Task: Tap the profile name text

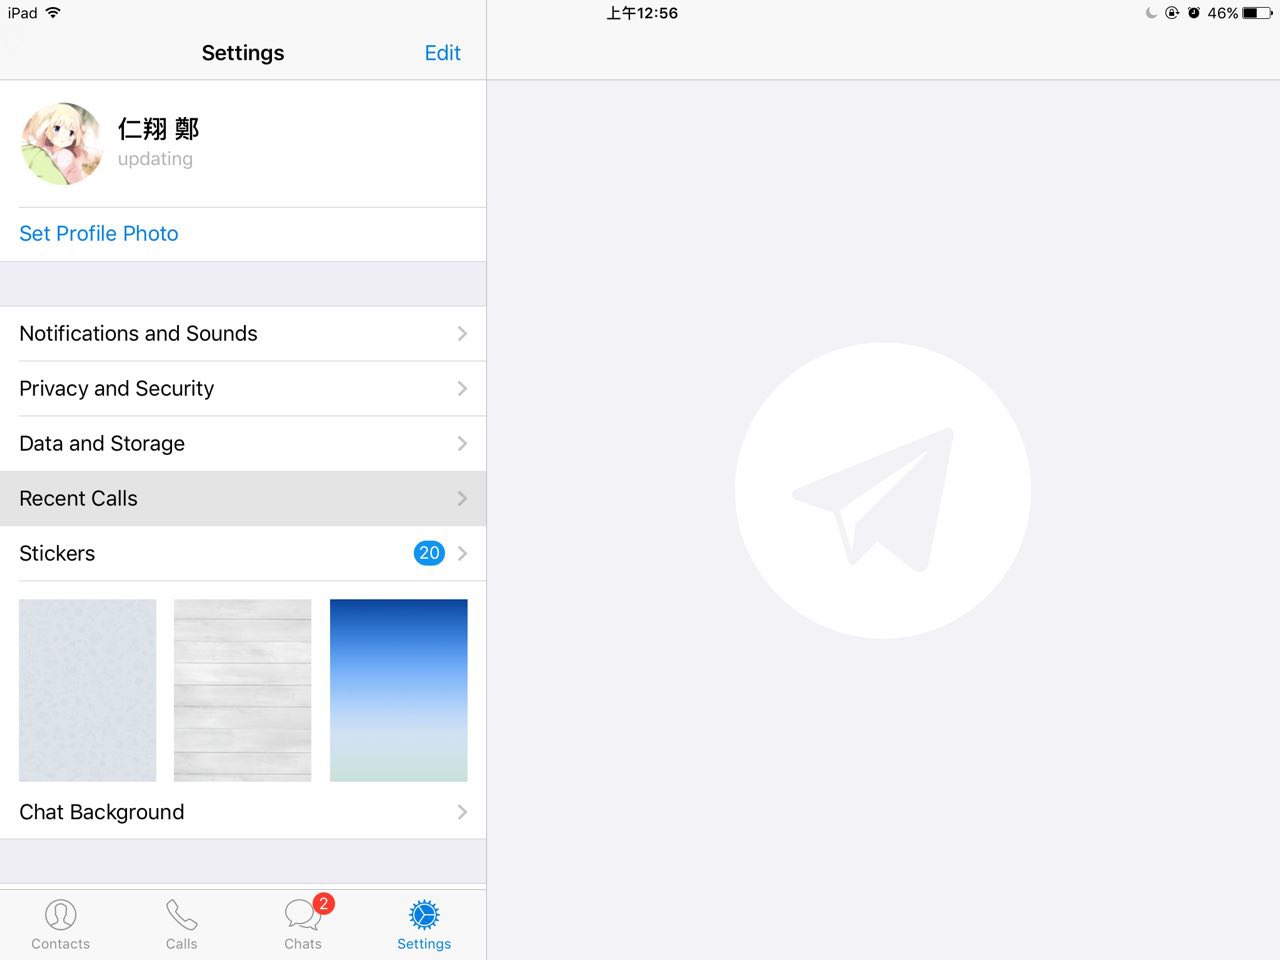Action: coord(158,129)
